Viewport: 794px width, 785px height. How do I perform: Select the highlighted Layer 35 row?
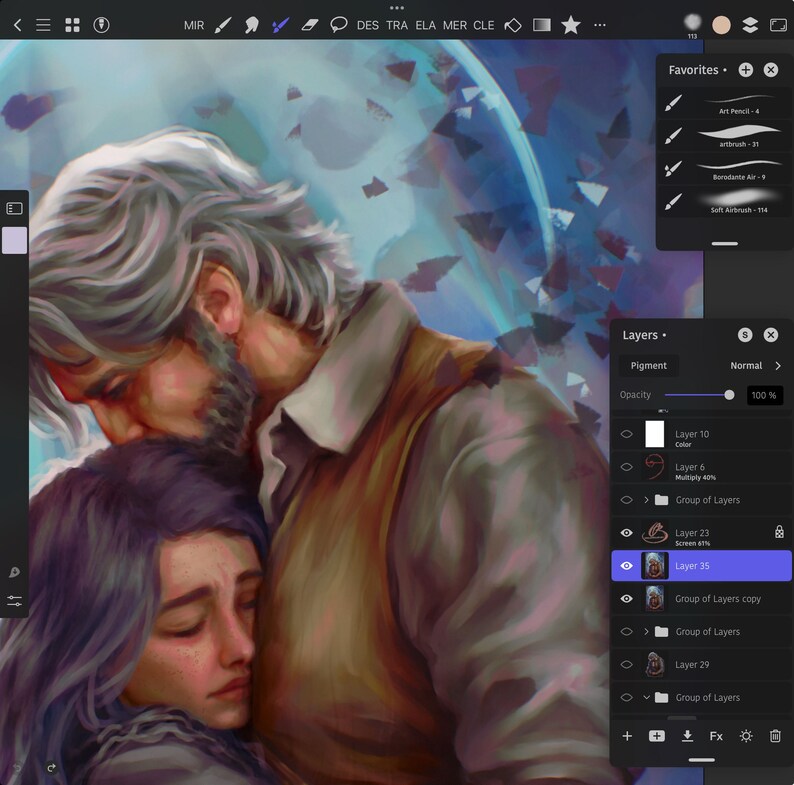coord(702,566)
